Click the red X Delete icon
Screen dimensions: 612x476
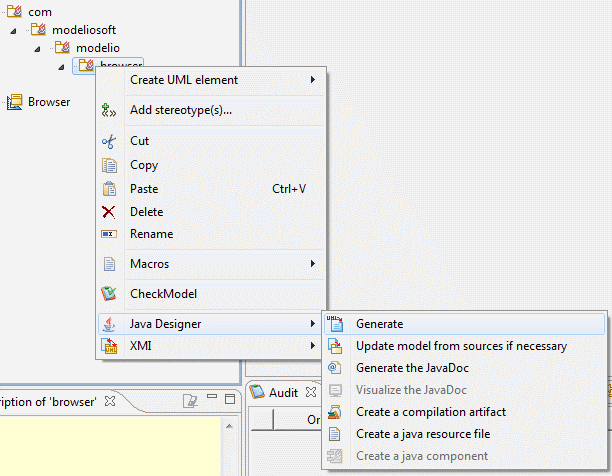coord(109,212)
